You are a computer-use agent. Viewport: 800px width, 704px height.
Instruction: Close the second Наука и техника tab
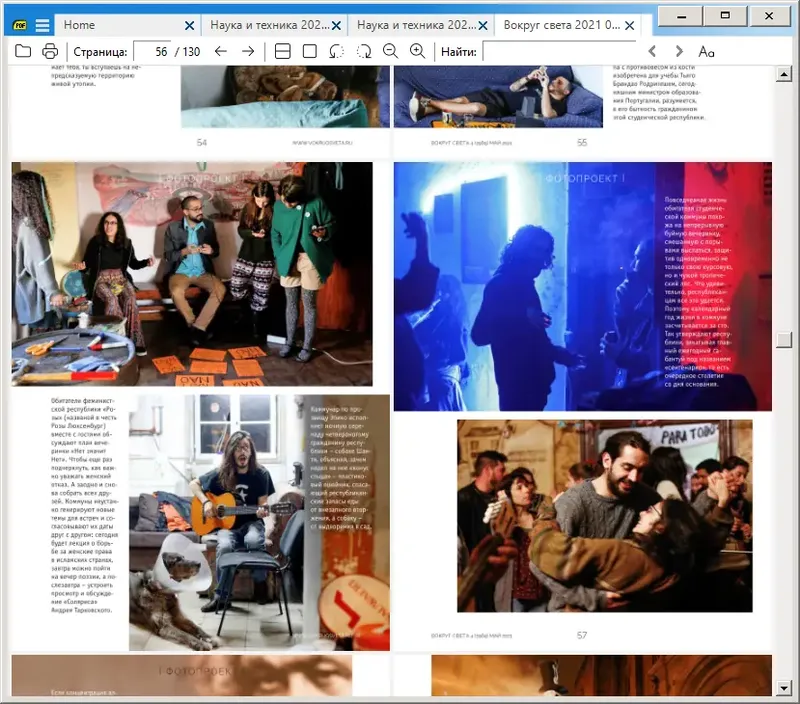click(x=483, y=26)
